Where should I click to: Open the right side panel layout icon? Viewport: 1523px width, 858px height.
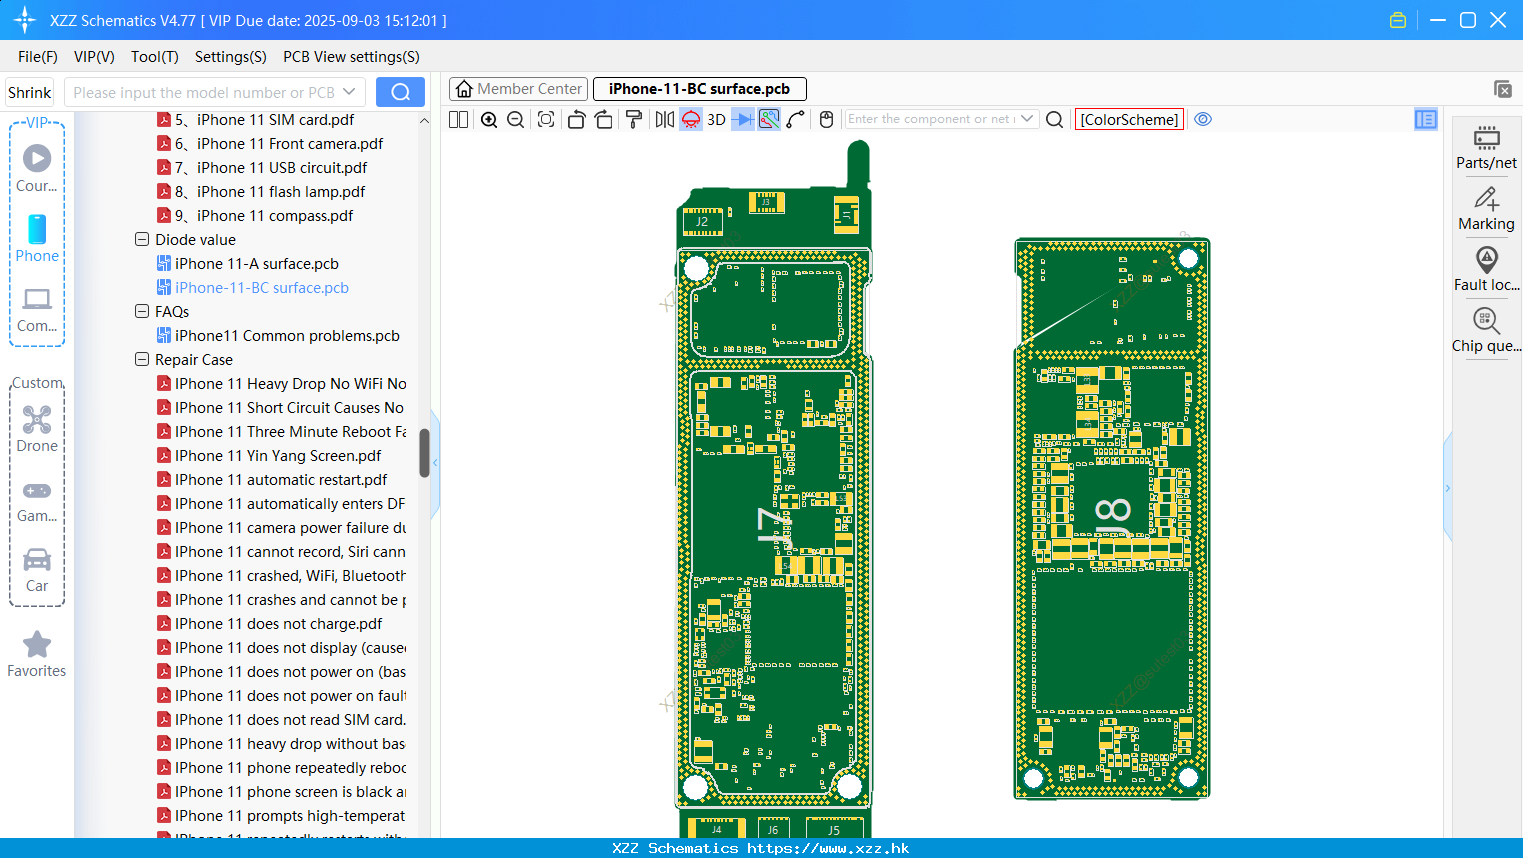point(1426,119)
